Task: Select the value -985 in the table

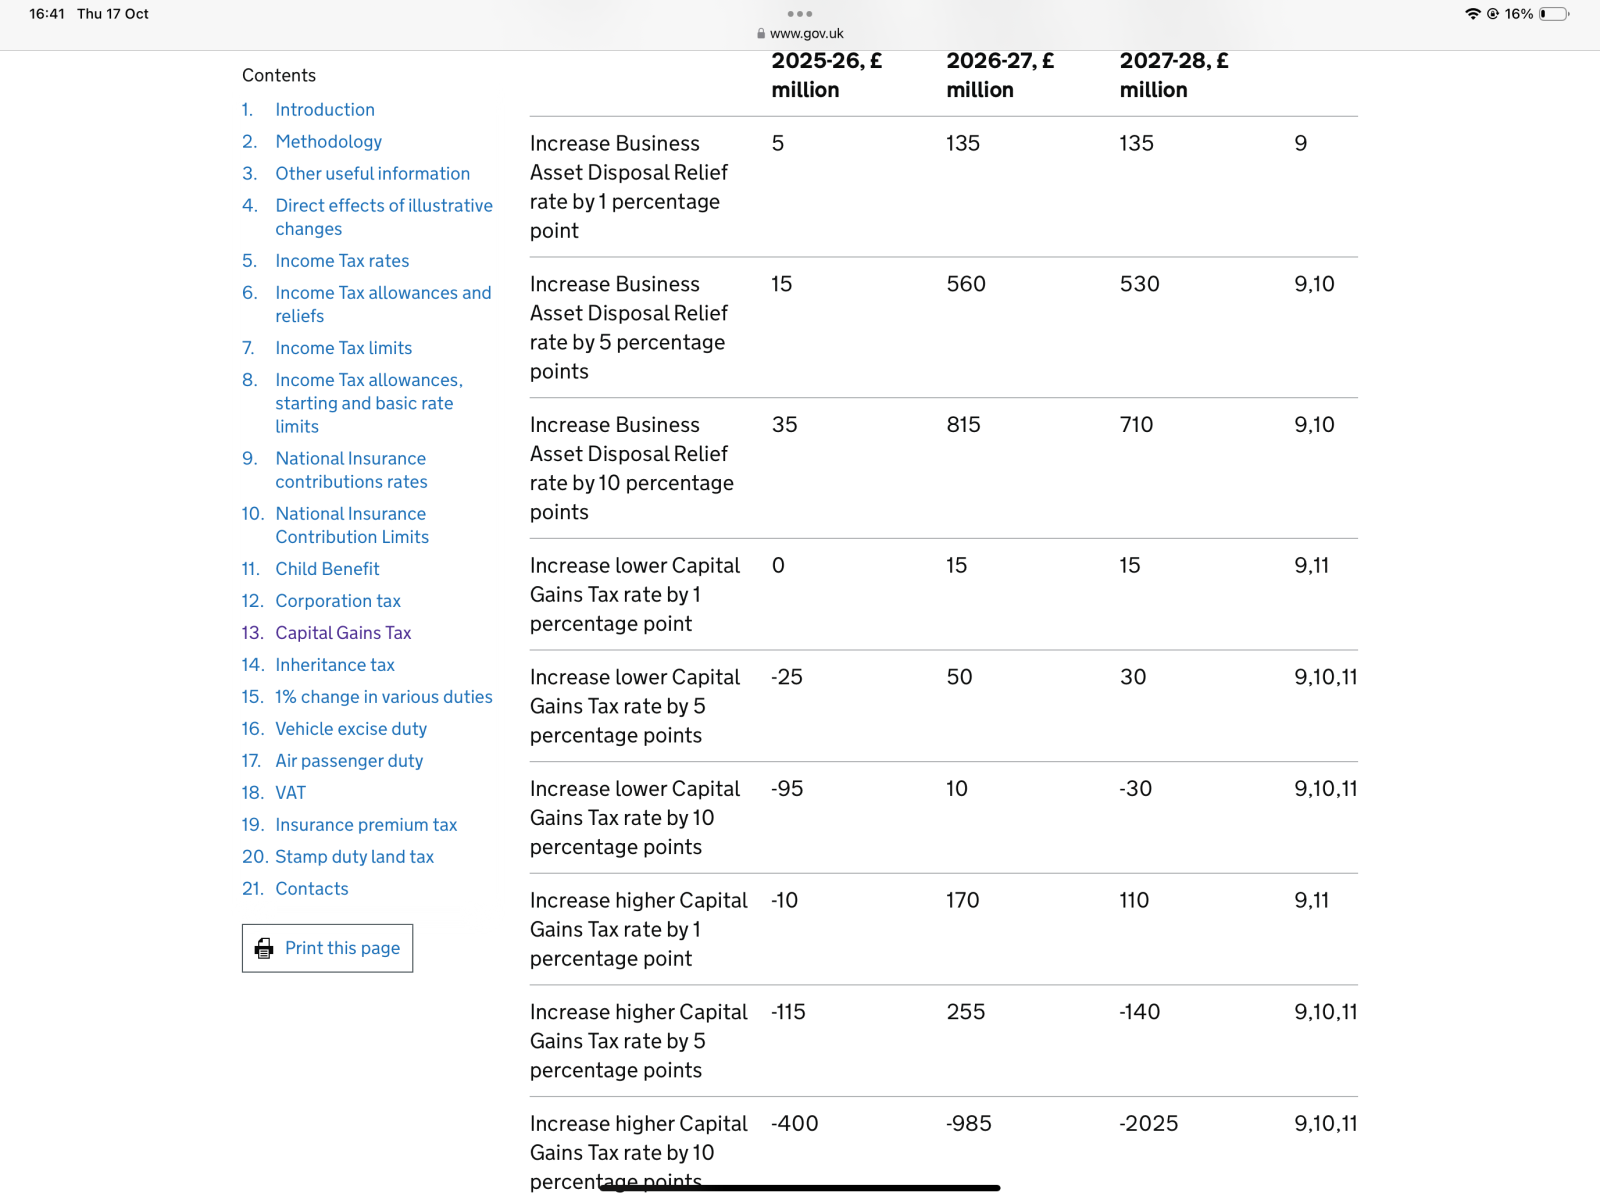Action: click(x=969, y=1124)
